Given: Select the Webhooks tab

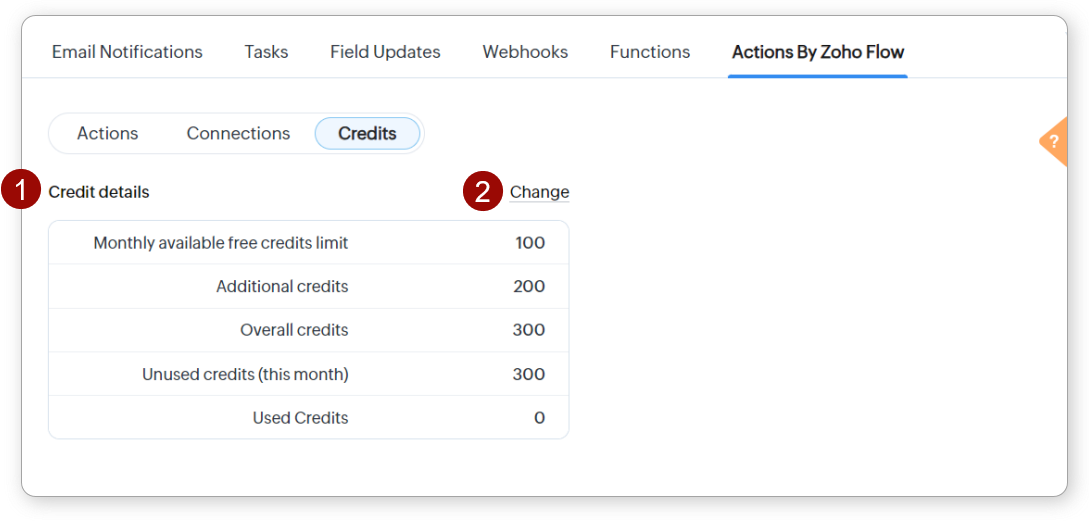Looking at the screenshot, I should point(525,52).
